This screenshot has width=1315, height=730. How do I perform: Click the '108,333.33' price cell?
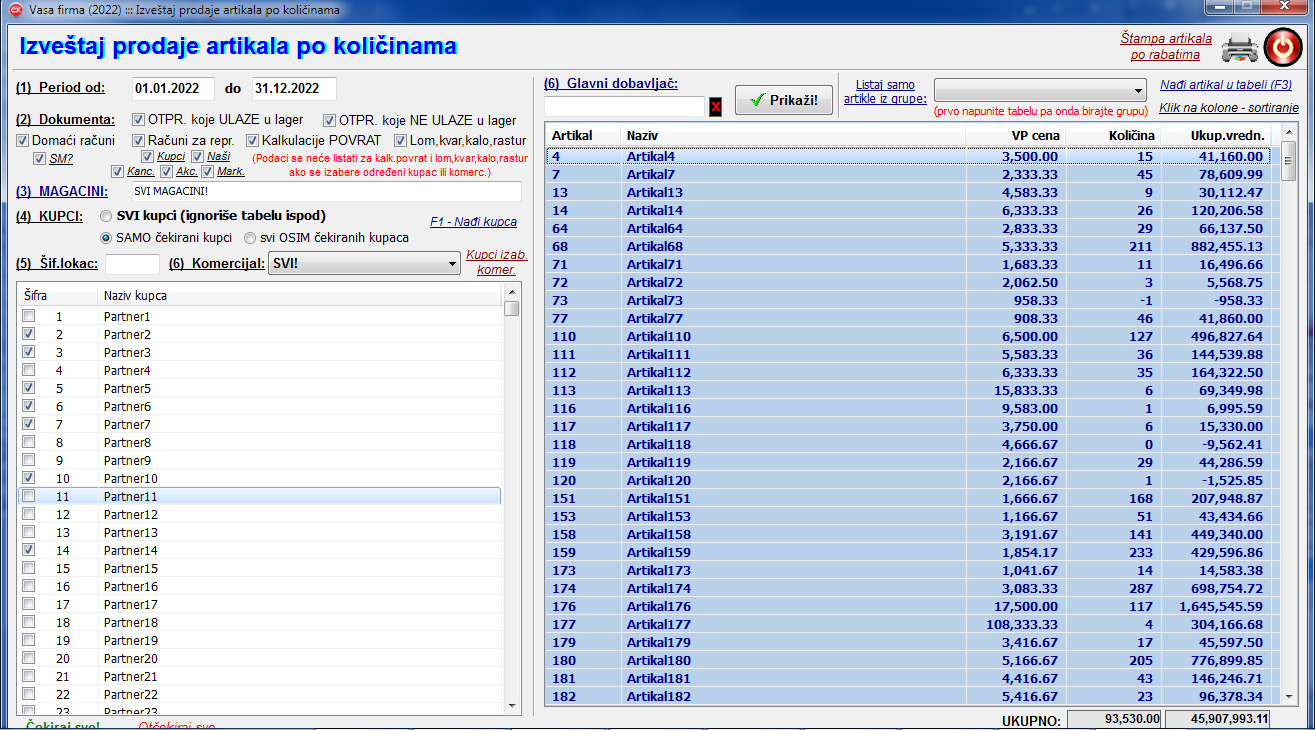(x=1015, y=624)
